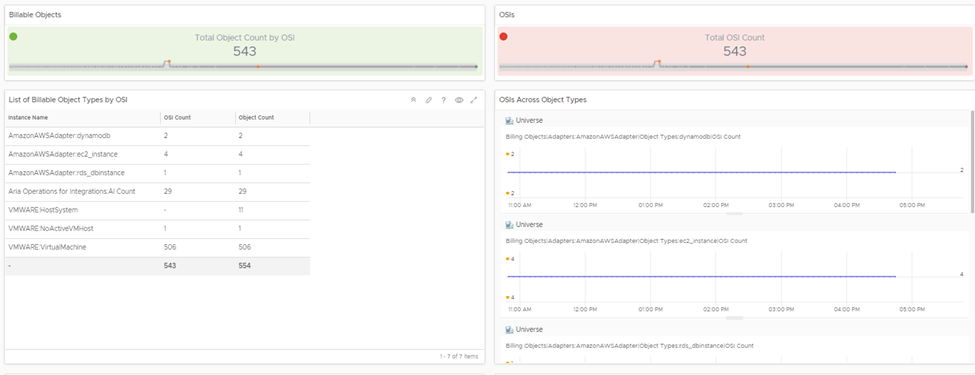Click the Universe icon above dynamodb chart
Viewport: 975px width, 375px height.
[509, 121]
